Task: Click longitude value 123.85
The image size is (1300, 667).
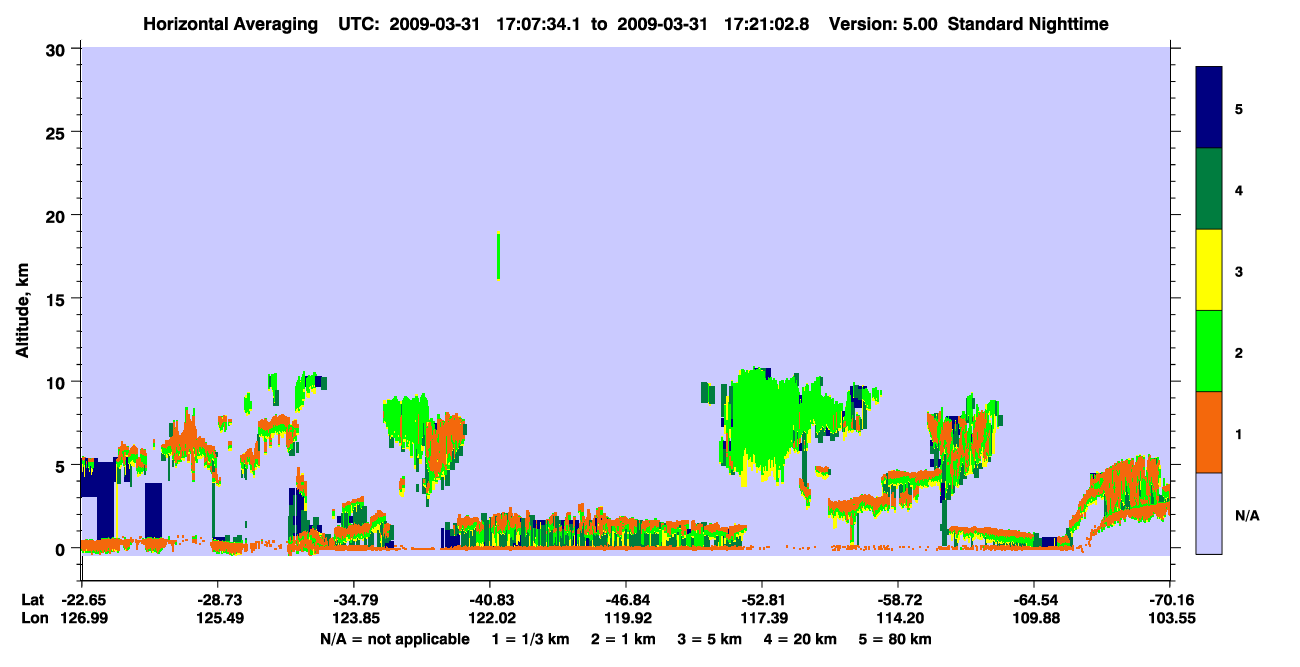Action: [355, 618]
